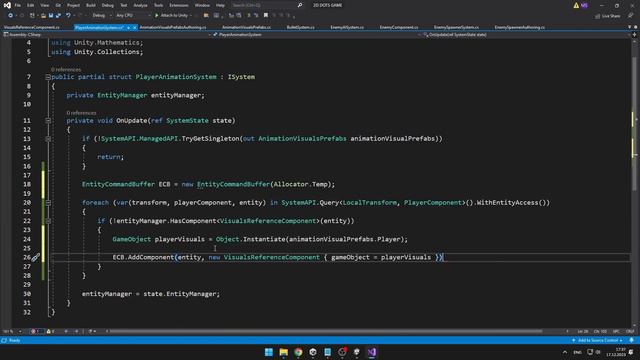Switch to VisualsReferenceComponent.cs tab

click(32, 27)
